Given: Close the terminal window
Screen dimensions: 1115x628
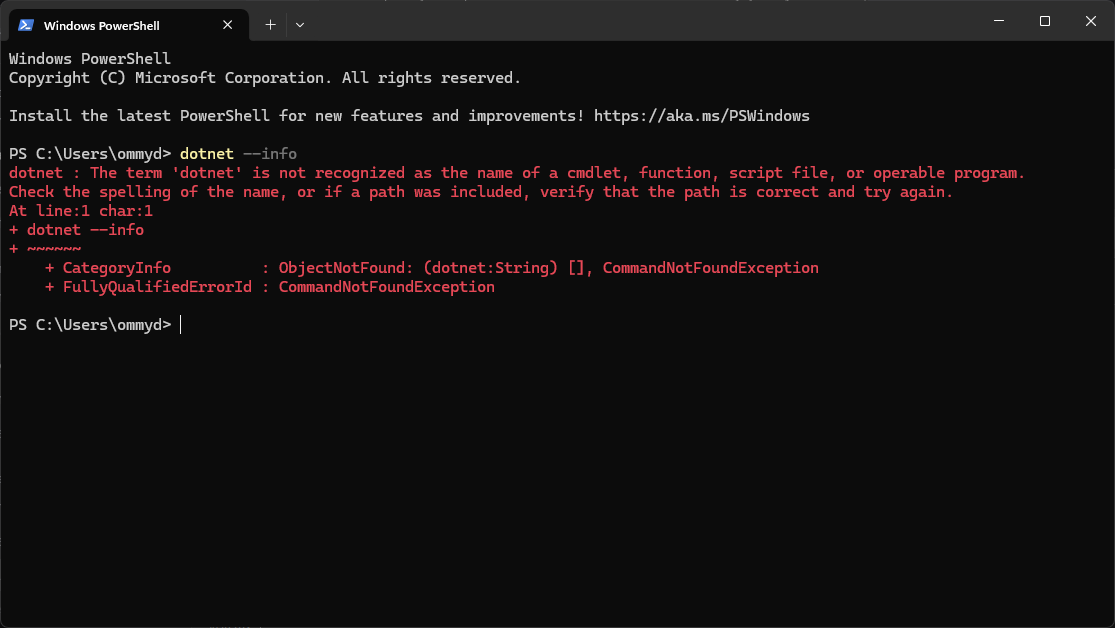Looking at the screenshot, I should tap(1090, 21).
